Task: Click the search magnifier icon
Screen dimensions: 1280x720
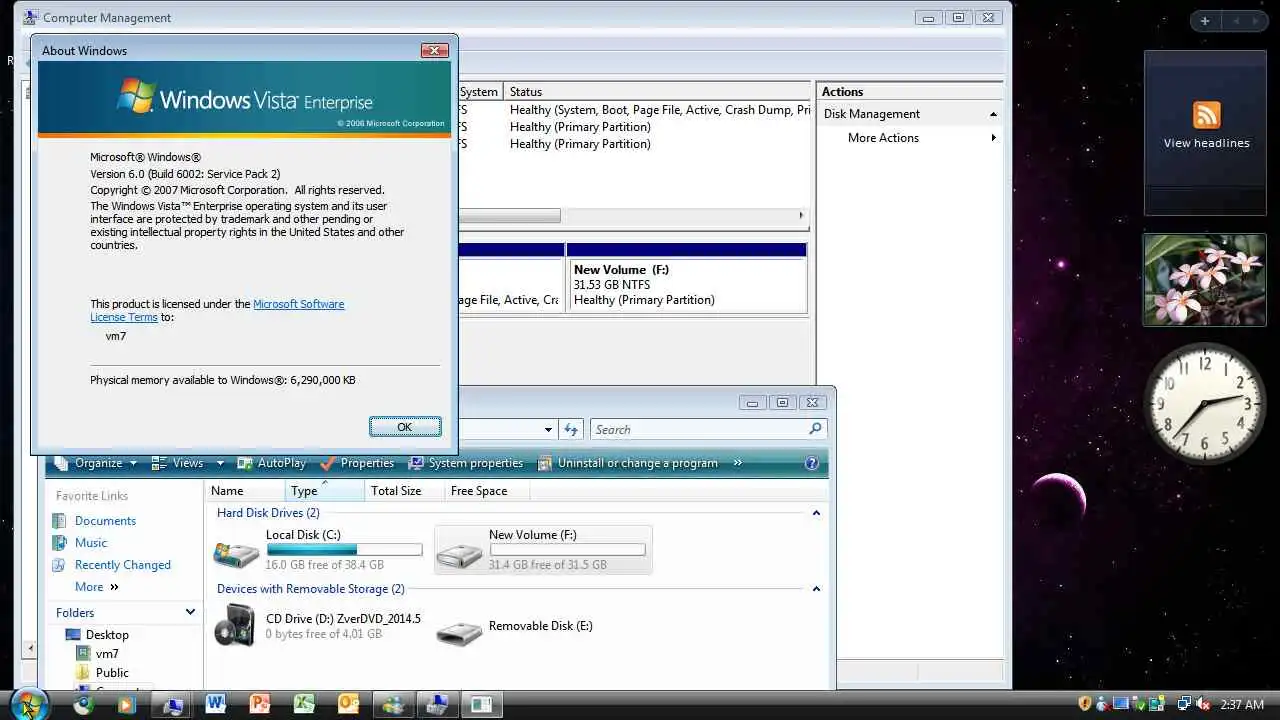Action: pyautogui.click(x=816, y=429)
